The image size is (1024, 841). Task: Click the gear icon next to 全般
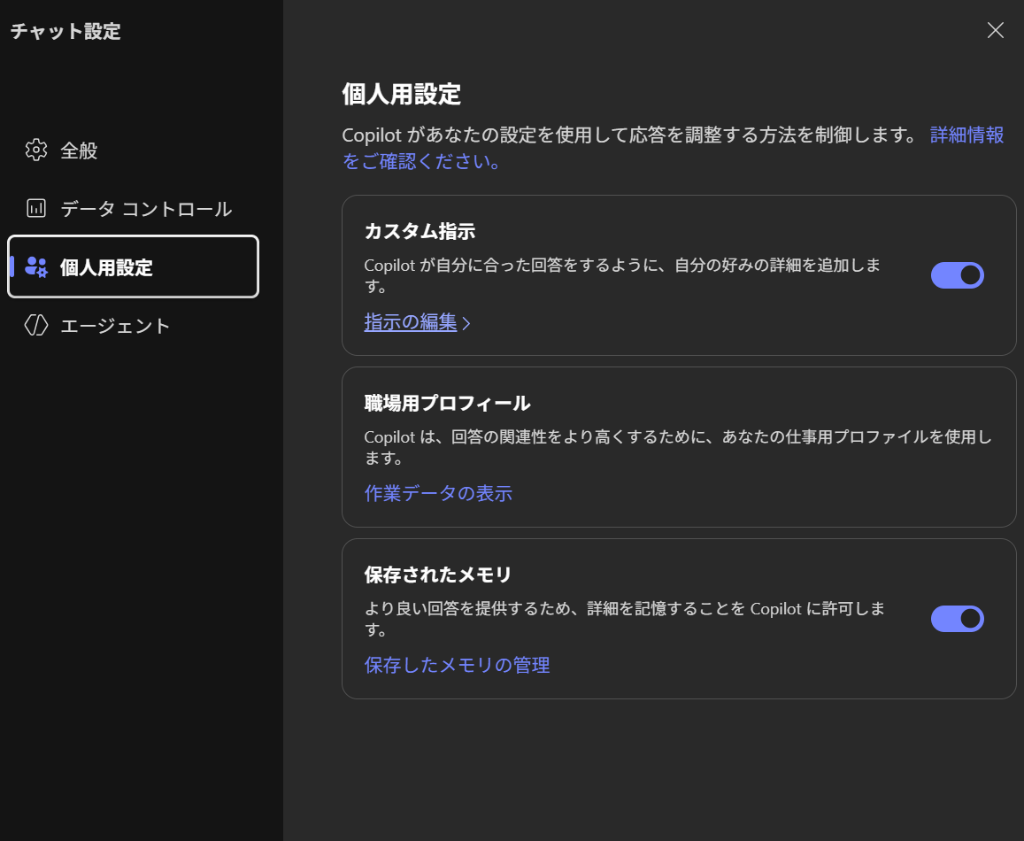(x=36, y=151)
